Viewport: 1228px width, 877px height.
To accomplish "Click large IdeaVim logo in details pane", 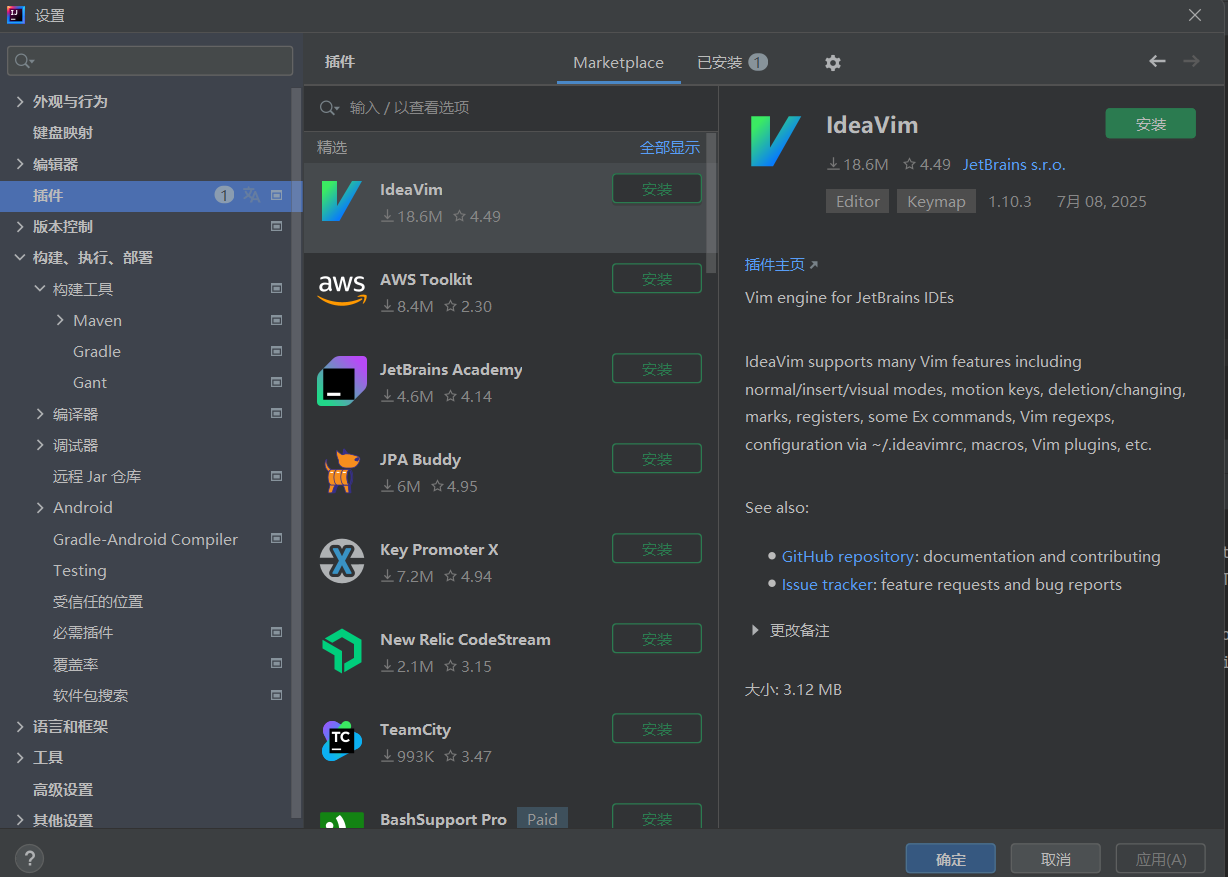I will point(775,141).
